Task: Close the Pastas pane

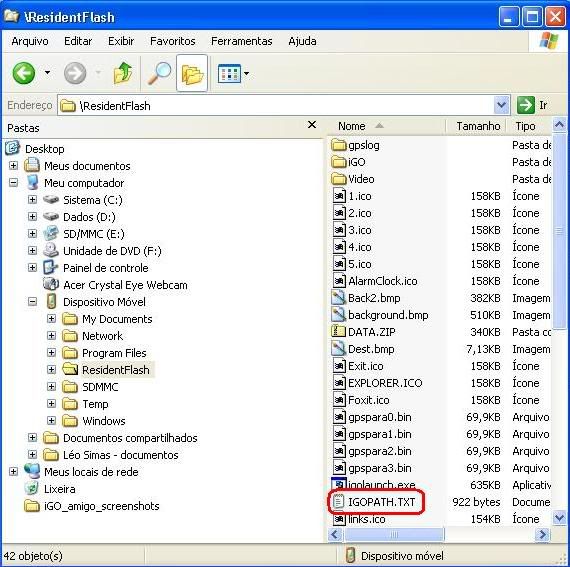Action: (x=312, y=125)
